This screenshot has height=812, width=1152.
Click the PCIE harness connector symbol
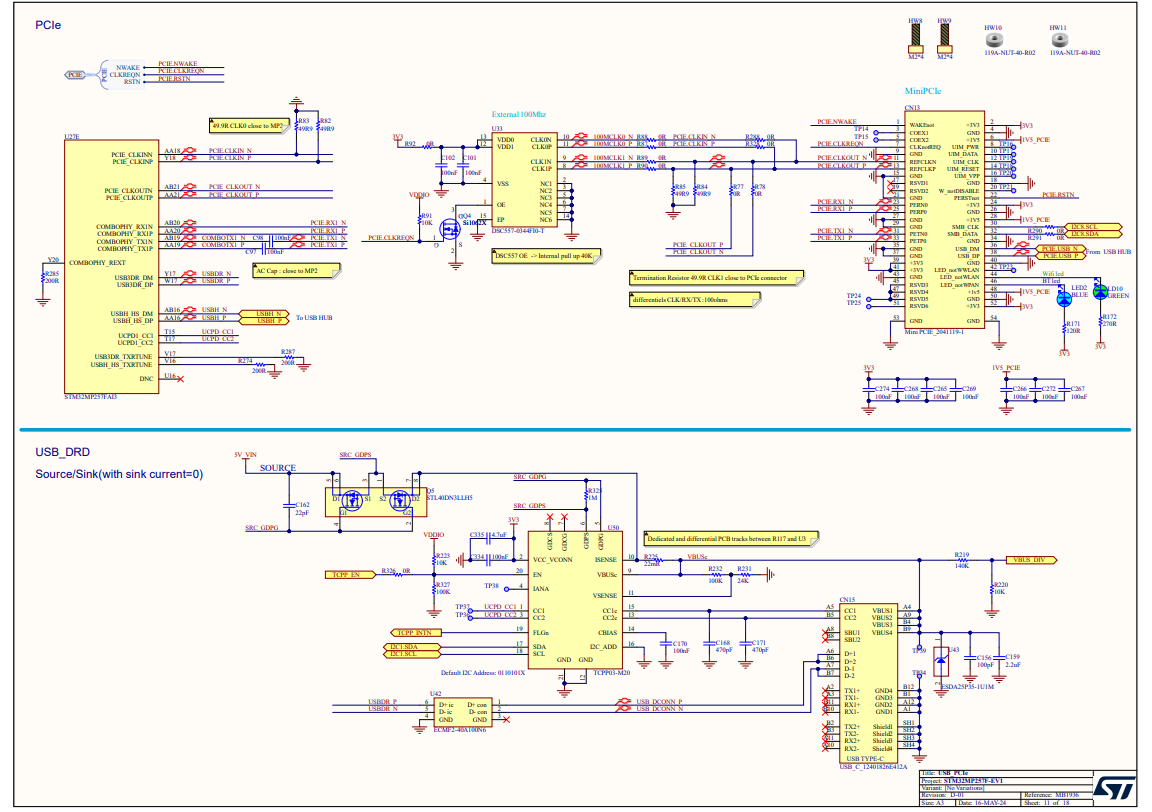(75, 75)
